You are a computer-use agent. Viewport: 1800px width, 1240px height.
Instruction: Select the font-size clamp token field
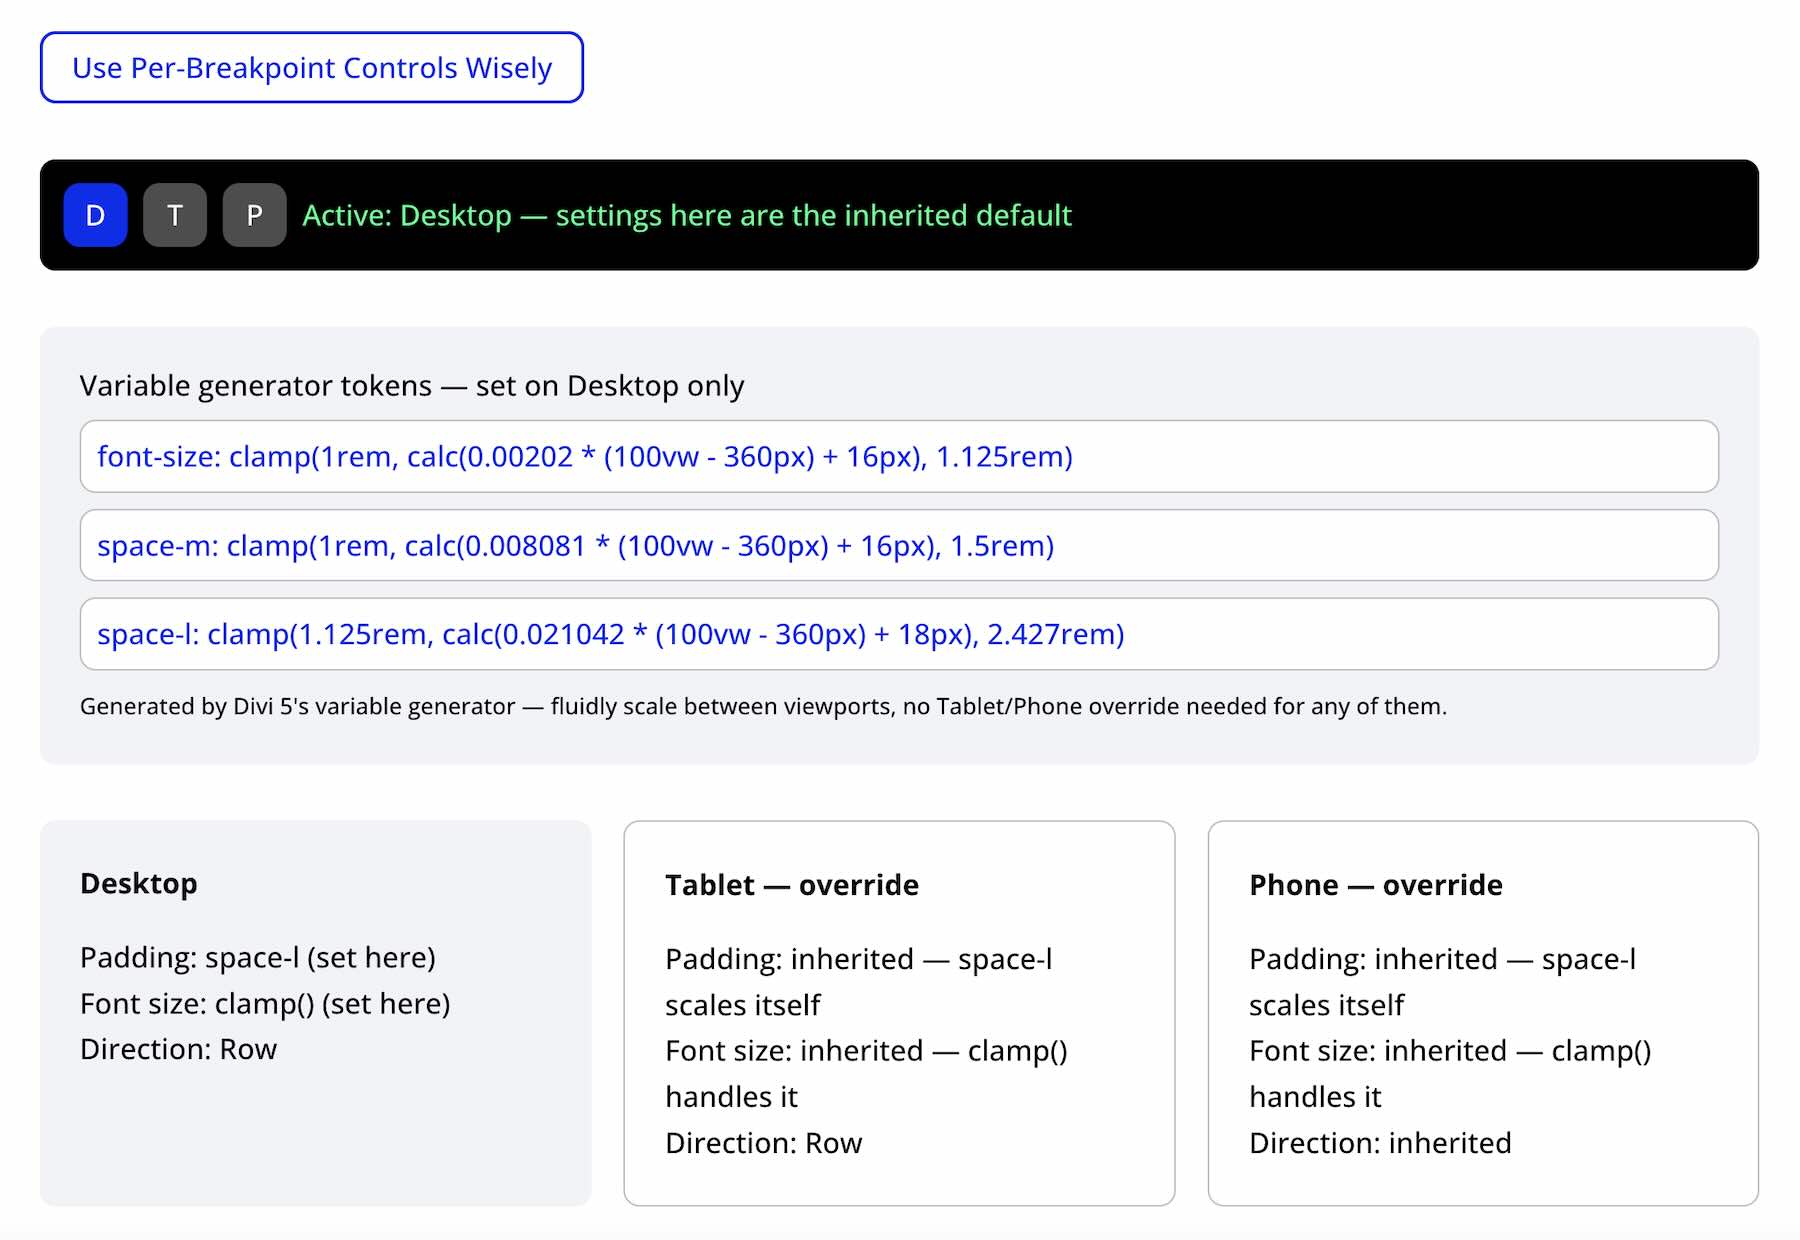click(x=899, y=456)
